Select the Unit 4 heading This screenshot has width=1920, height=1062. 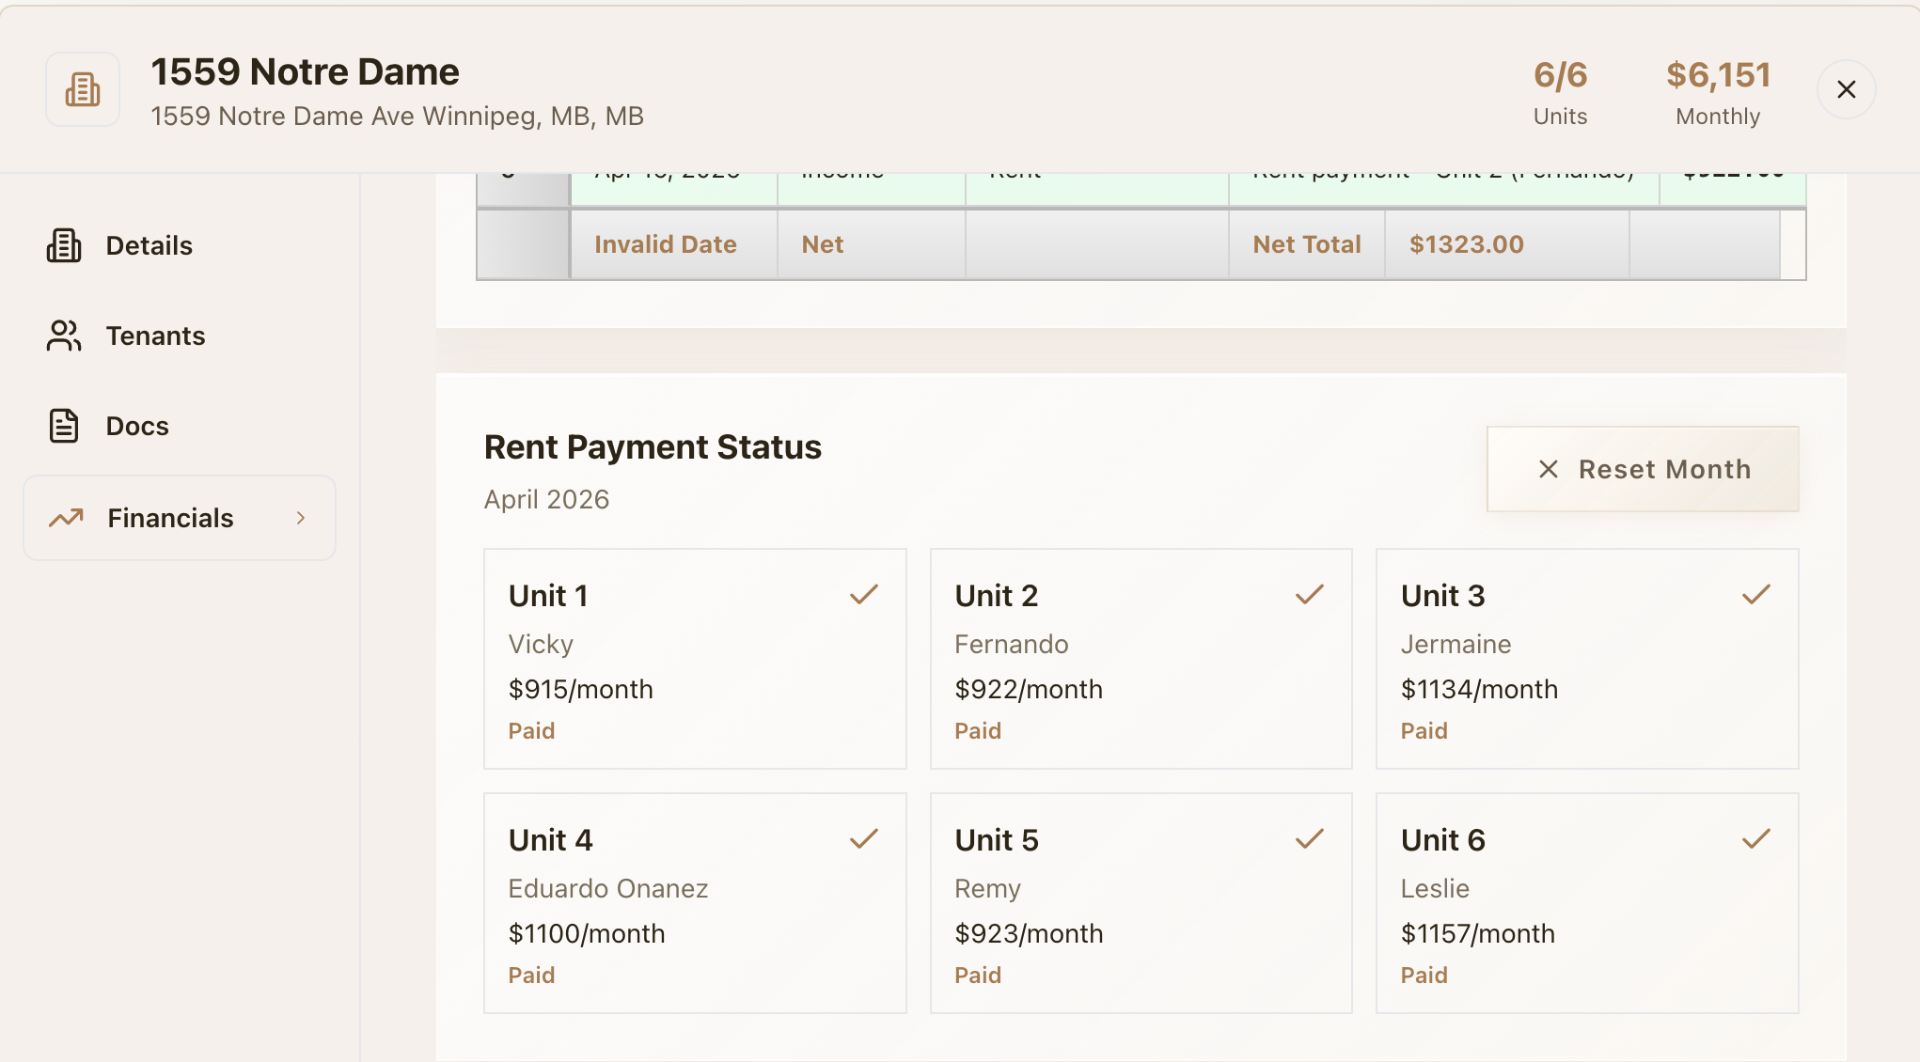(x=550, y=840)
